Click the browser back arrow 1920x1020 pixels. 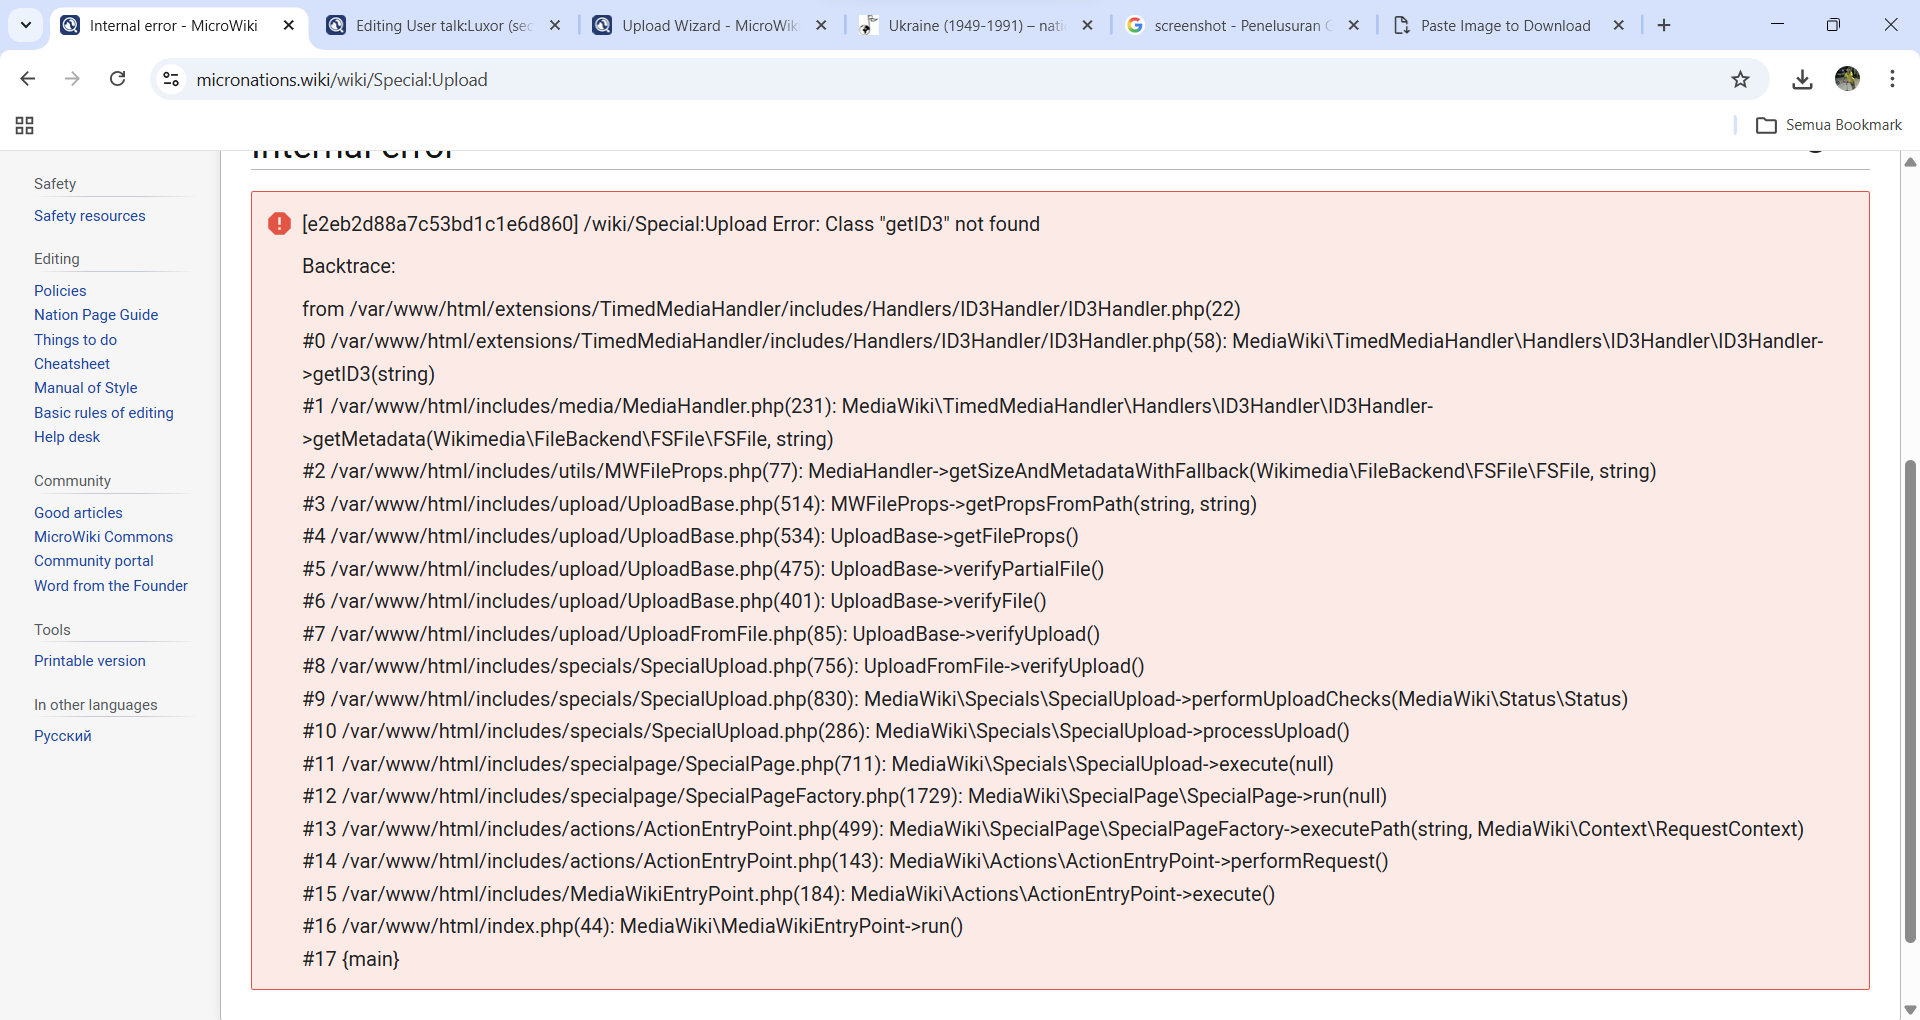[28, 79]
